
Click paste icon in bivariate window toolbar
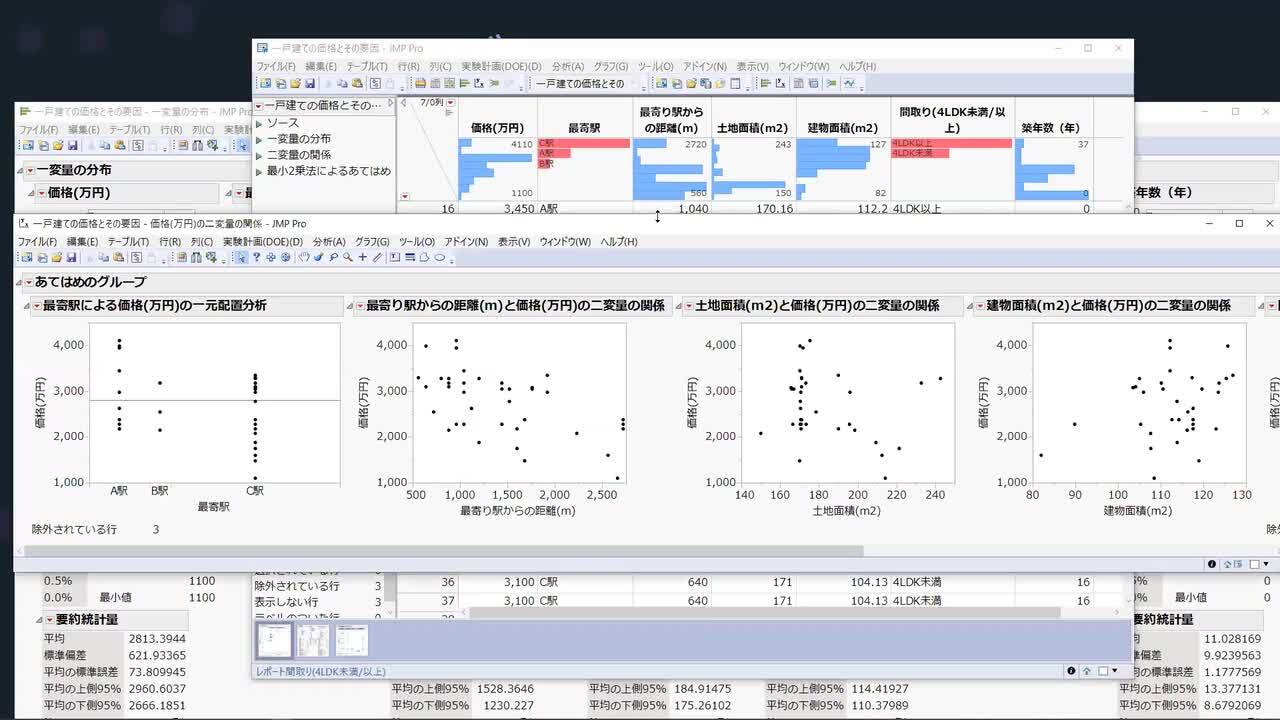pos(118,257)
